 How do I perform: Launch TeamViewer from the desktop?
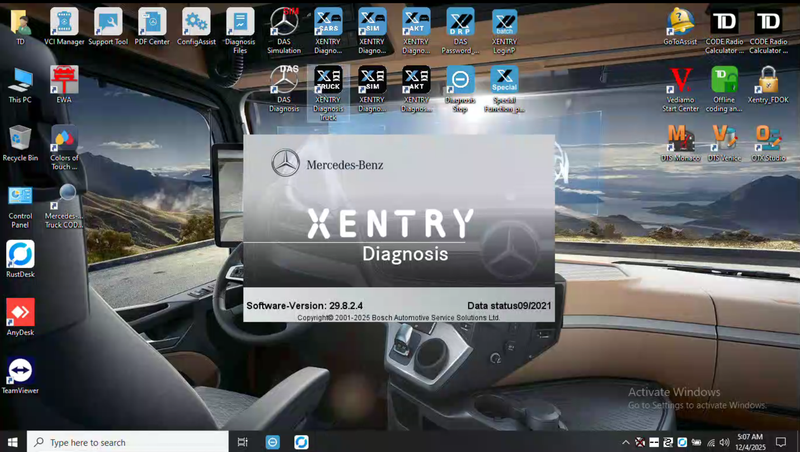pyautogui.click(x=20, y=371)
